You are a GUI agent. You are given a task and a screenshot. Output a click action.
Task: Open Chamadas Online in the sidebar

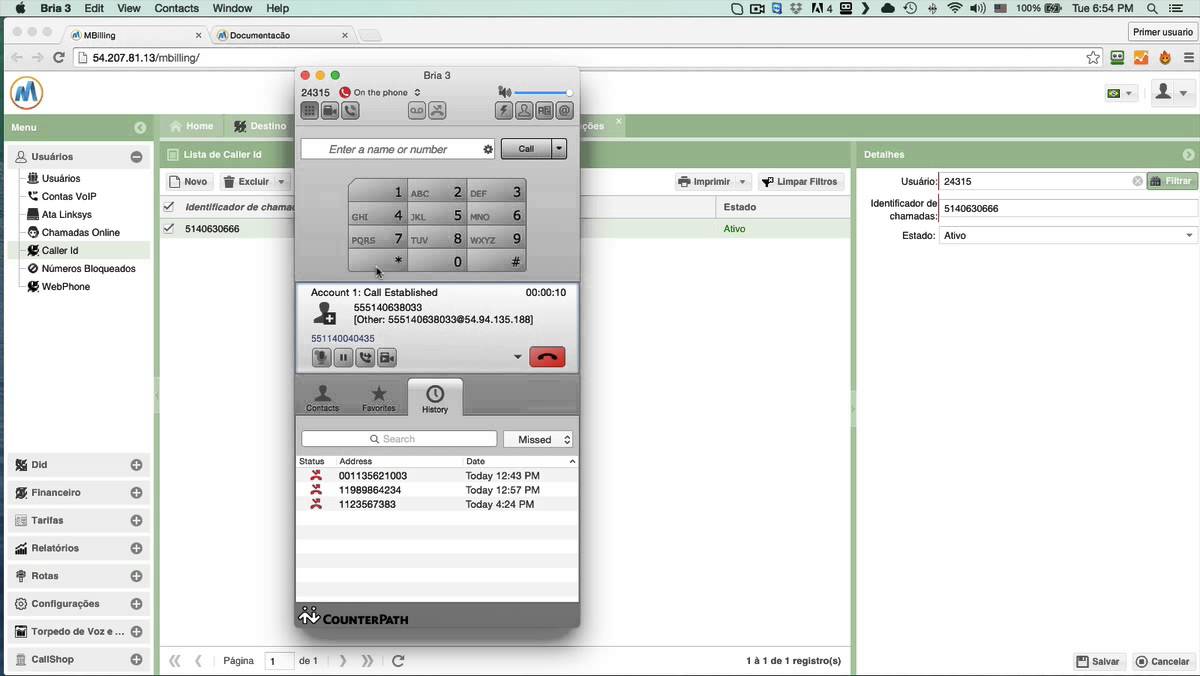pyautogui.click(x=80, y=233)
